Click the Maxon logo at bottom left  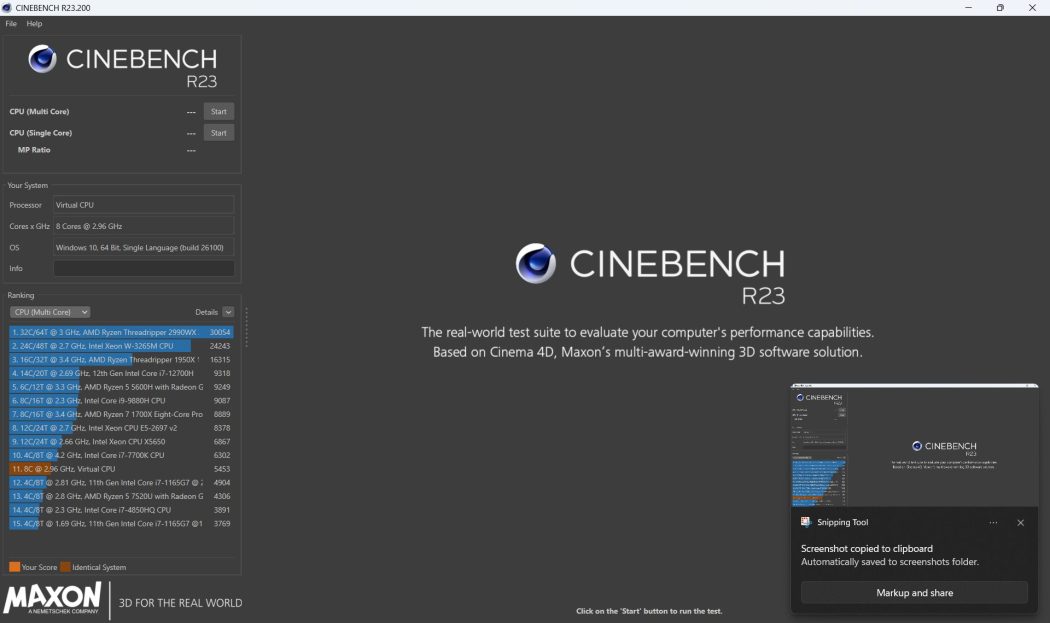52,598
